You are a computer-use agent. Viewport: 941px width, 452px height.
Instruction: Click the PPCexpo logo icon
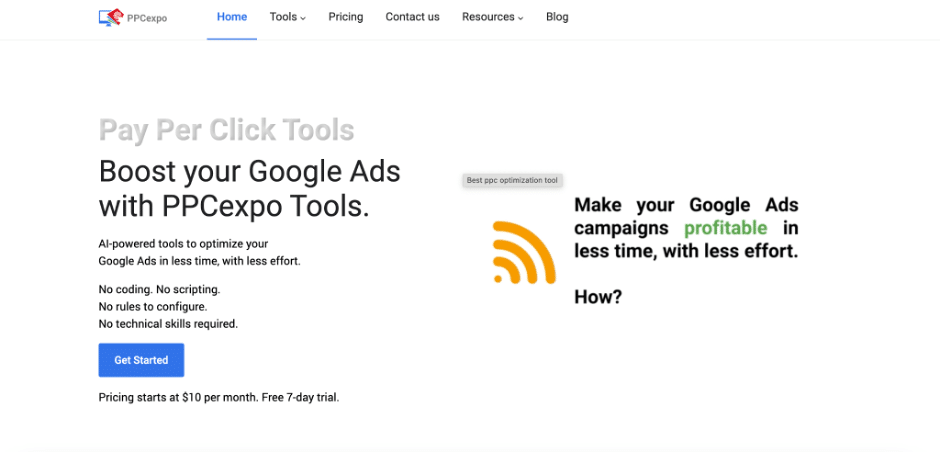coord(111,17)
